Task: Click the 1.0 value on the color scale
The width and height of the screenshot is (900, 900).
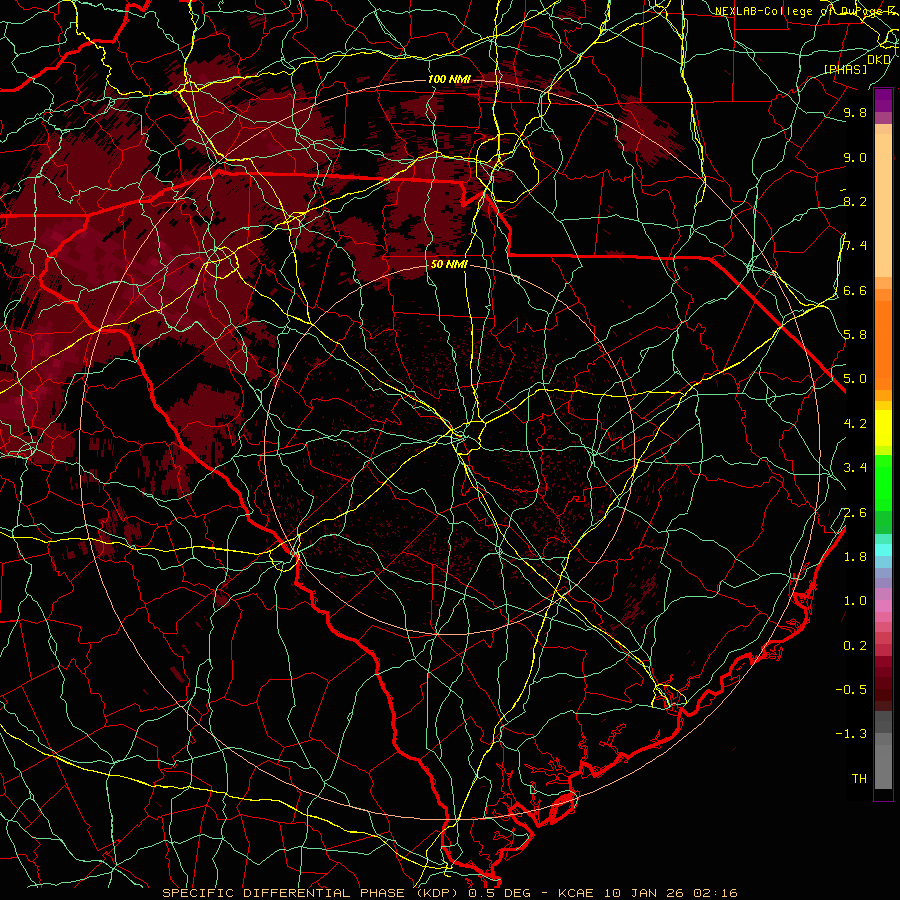Action: pyautogui.click(x=855, y=601)
